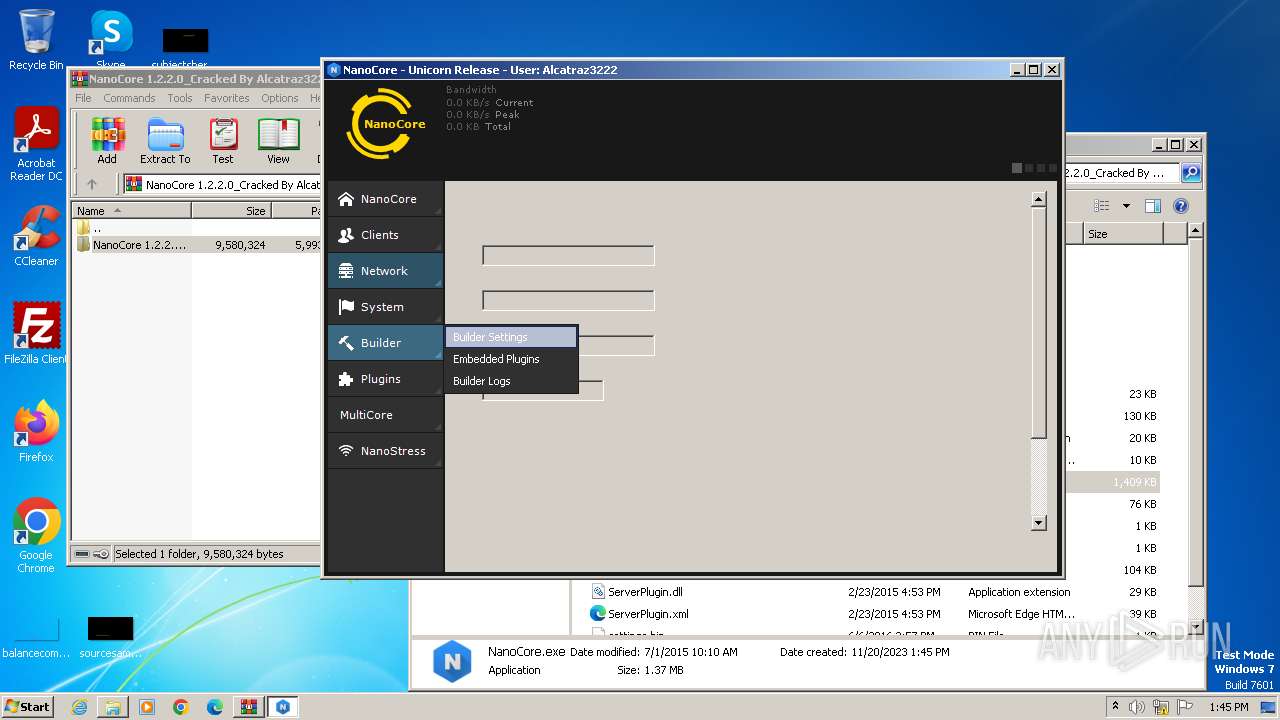
Task: Select ServerPlugin.dll file in Explorer
Action: point(636,592)
